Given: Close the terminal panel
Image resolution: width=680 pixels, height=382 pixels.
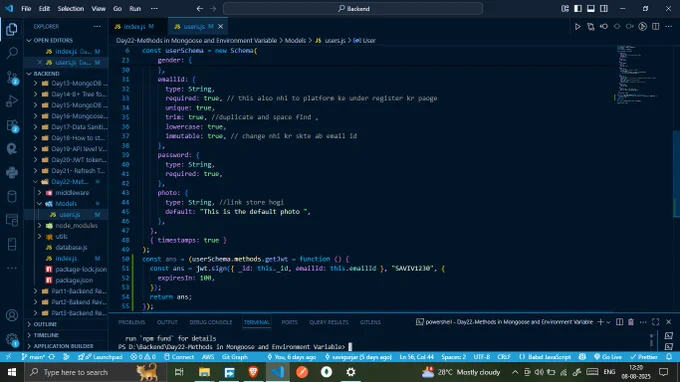Looking at the screenshot, I should (668, 322).
